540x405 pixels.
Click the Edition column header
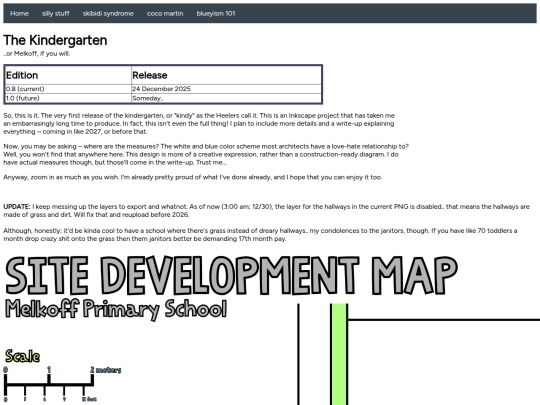point(68,75)
